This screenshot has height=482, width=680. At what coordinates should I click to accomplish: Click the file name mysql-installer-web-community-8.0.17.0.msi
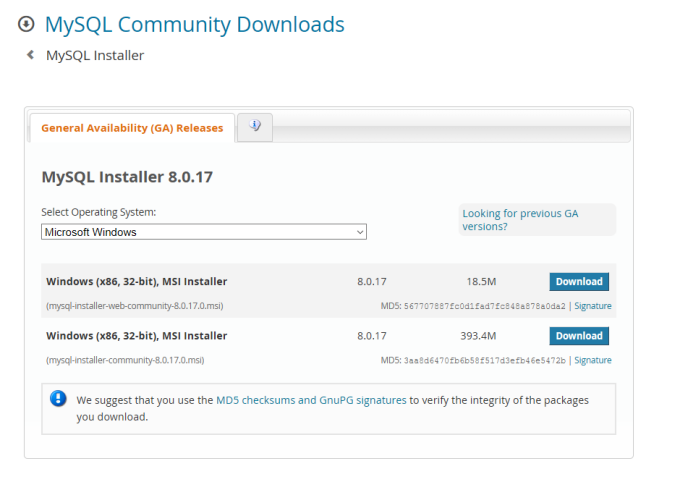134,306
